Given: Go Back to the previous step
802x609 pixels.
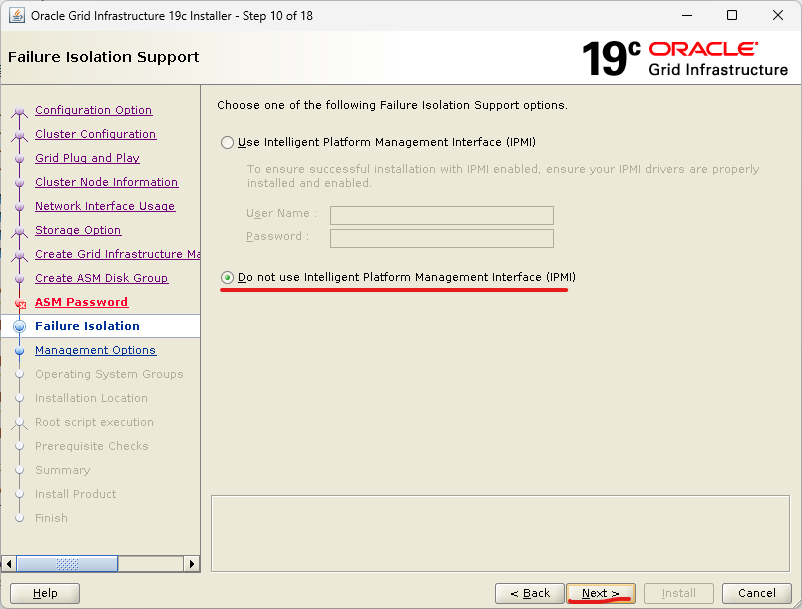Looking at the screenshot, I should [x=530, y=593].
